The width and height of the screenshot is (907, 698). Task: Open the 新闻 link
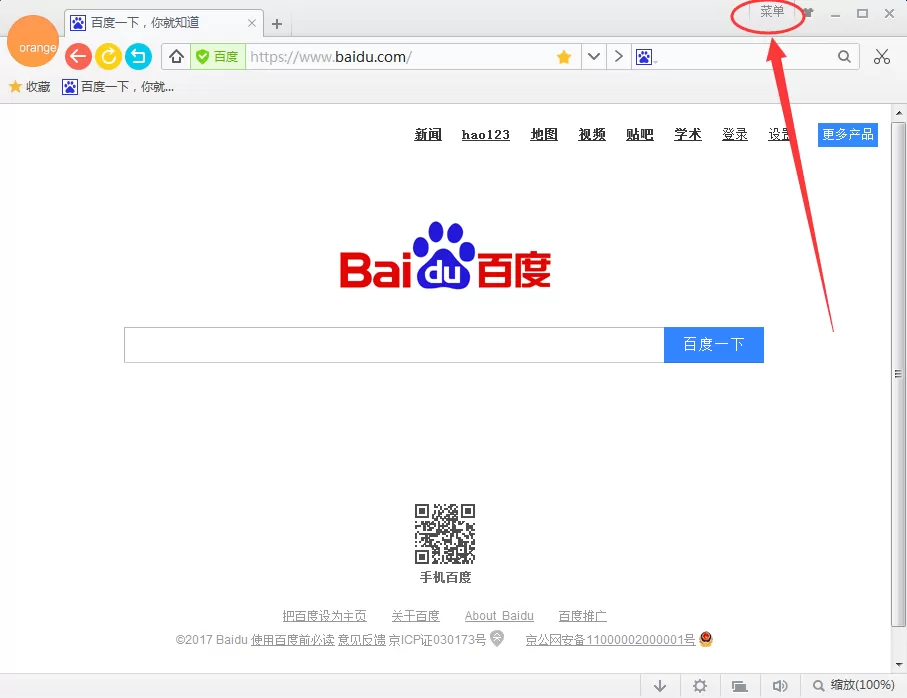[428, 135]
